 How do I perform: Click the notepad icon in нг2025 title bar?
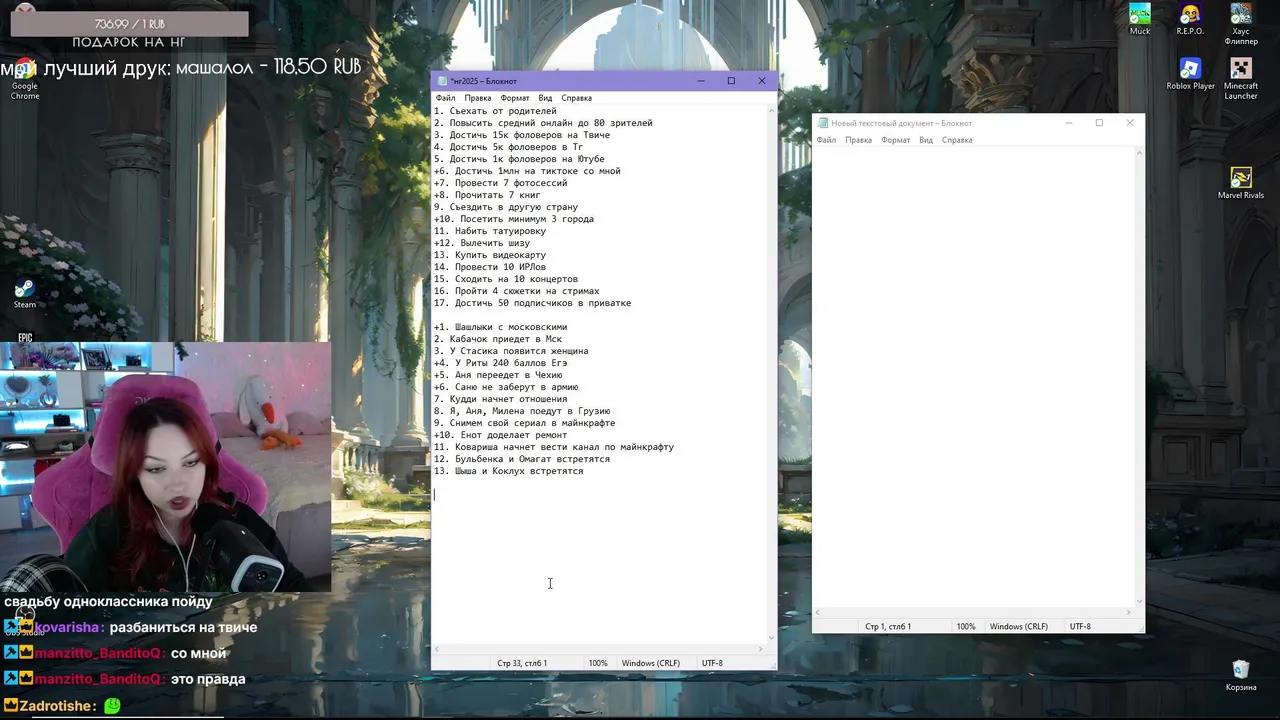tap(442, 81)
